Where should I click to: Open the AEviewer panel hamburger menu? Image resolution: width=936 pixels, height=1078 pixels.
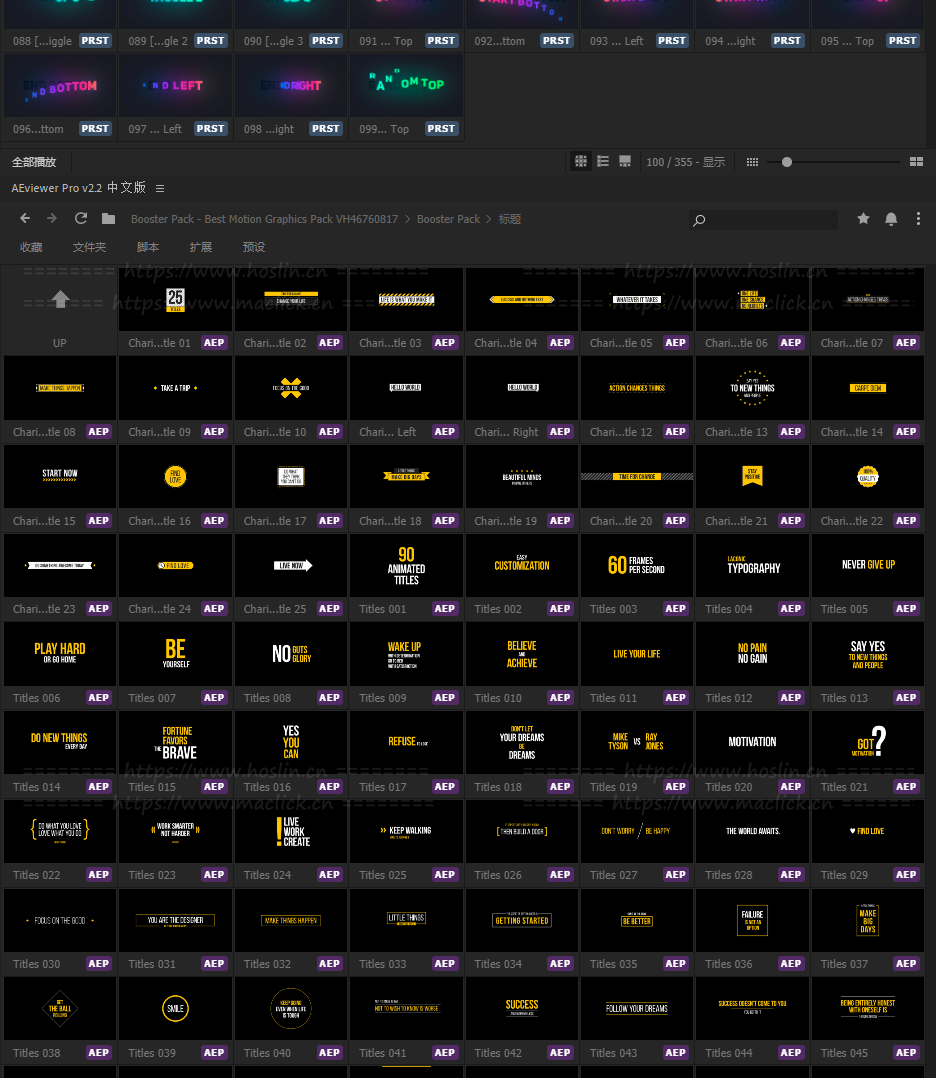click(x=160, y=188)
